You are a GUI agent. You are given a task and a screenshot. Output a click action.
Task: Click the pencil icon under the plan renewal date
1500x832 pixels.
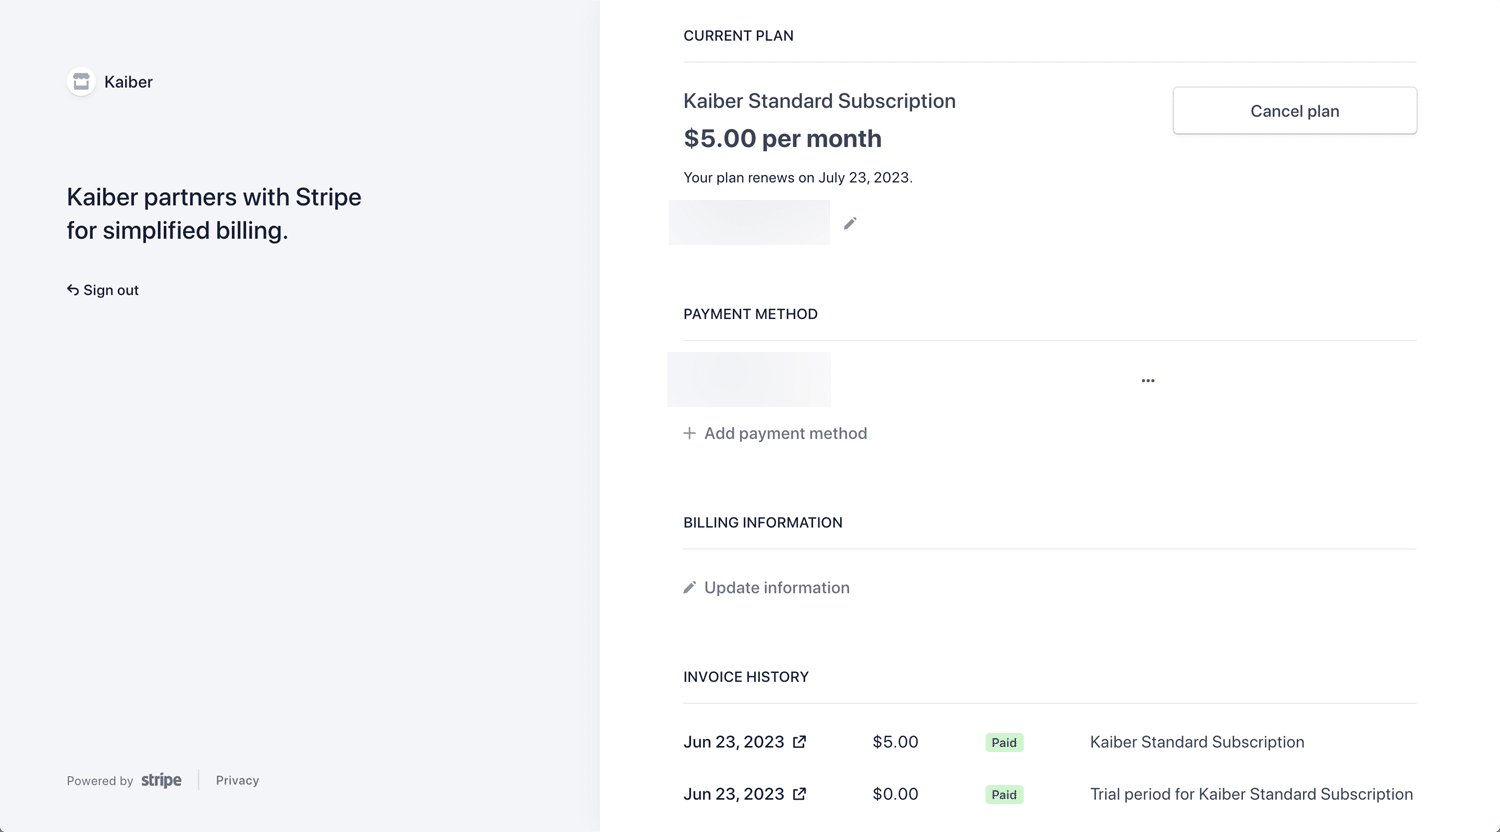(x=850, y=223)
